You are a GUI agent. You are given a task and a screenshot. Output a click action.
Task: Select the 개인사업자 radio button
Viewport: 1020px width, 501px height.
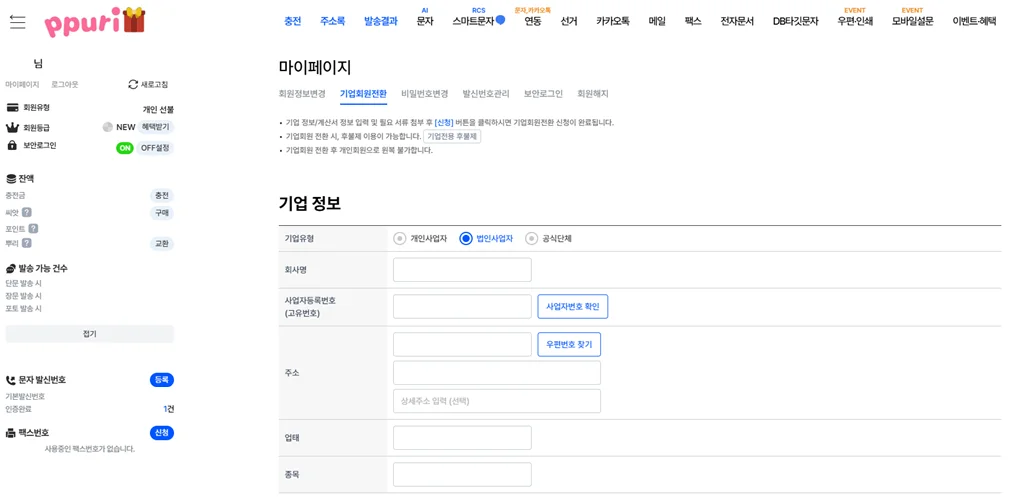pos(400,239)
